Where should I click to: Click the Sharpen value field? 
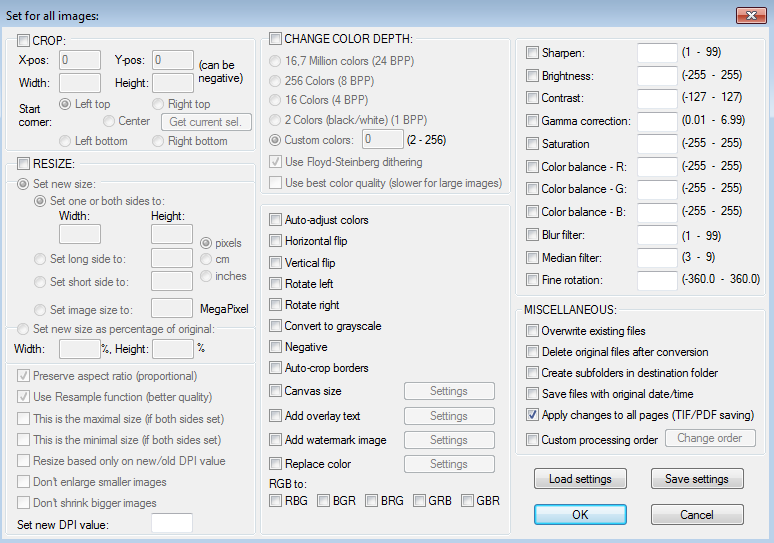657,52
